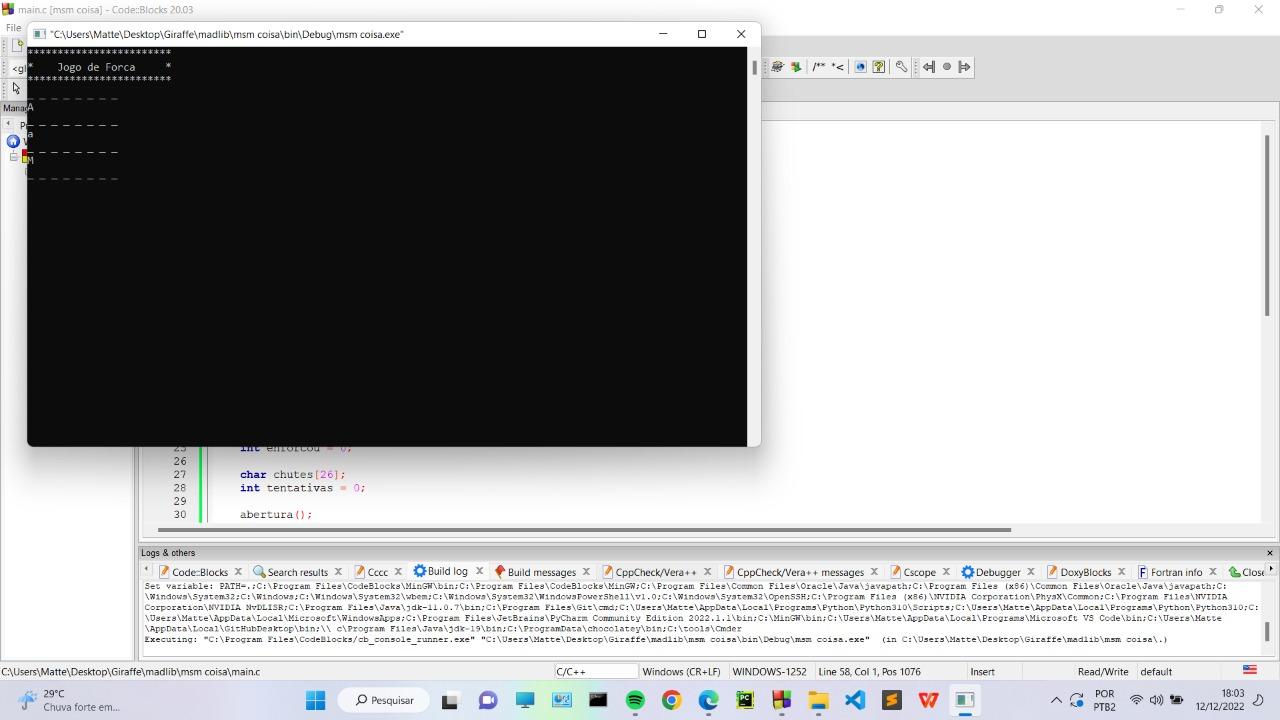
Task: Open the C/C++ language selector in status bar
Action: tap(596, 671)
